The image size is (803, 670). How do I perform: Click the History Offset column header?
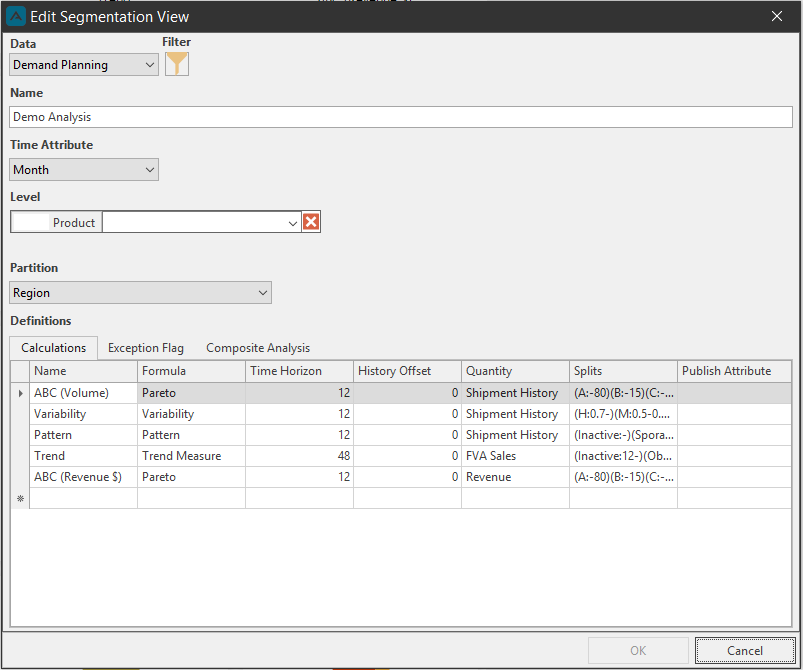point(408,371)
